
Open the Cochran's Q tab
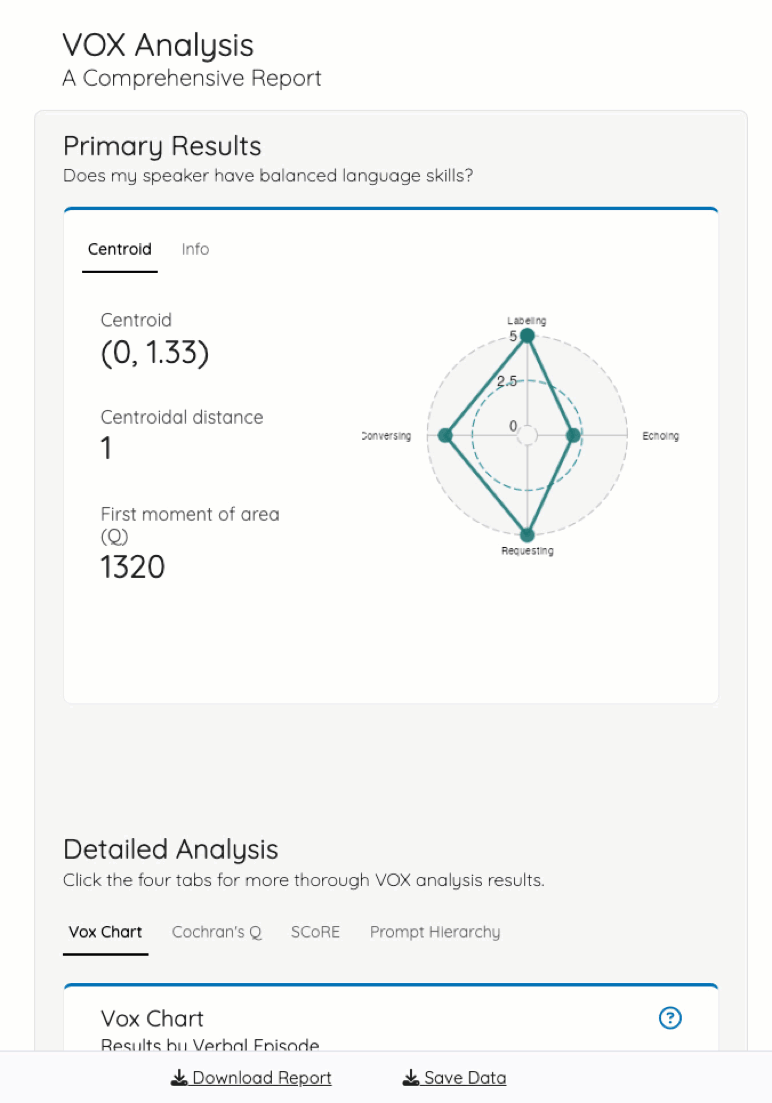click(217, 932)
